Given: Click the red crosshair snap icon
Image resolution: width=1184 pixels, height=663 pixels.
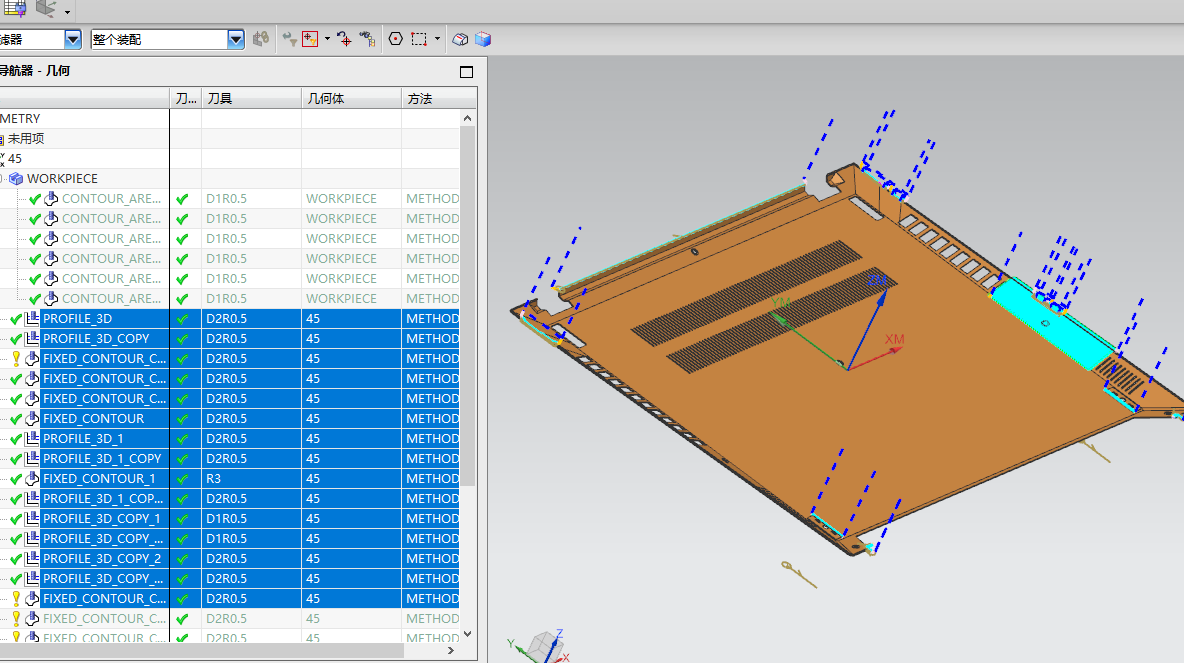Looking at the screenshot, I should coord(344,39).
